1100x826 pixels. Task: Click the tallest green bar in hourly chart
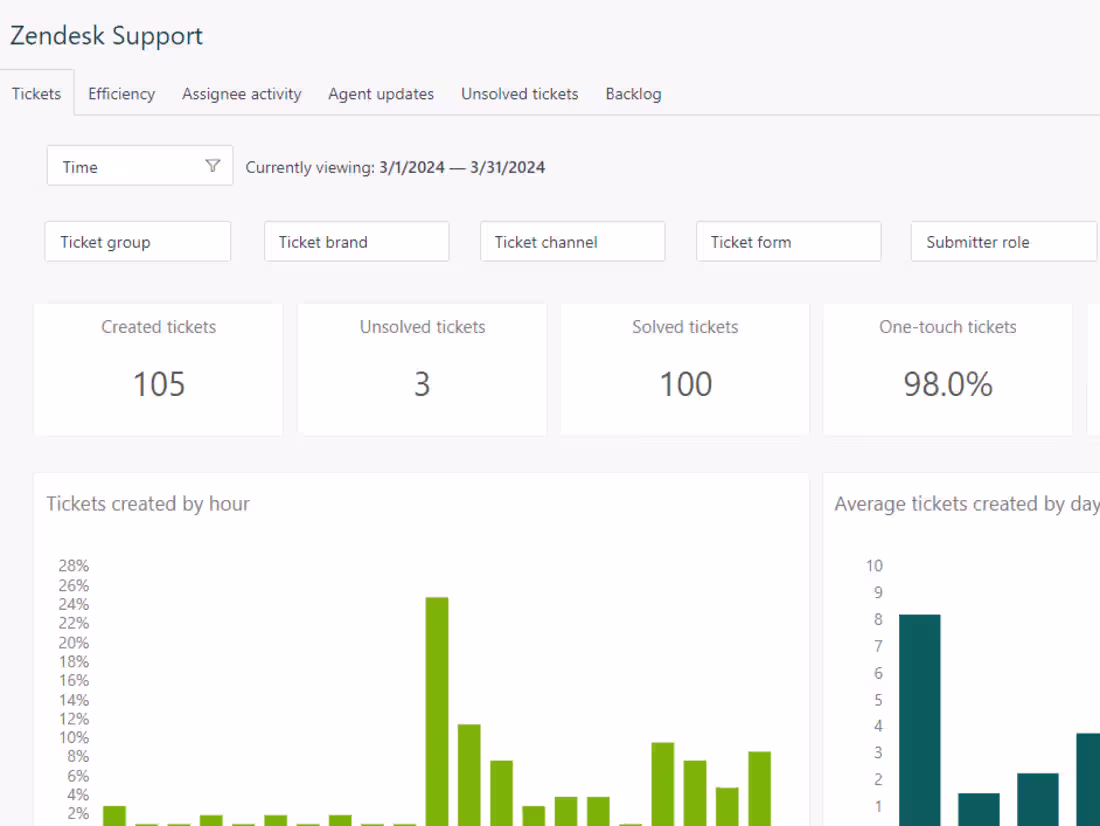[x=437, y=710]
